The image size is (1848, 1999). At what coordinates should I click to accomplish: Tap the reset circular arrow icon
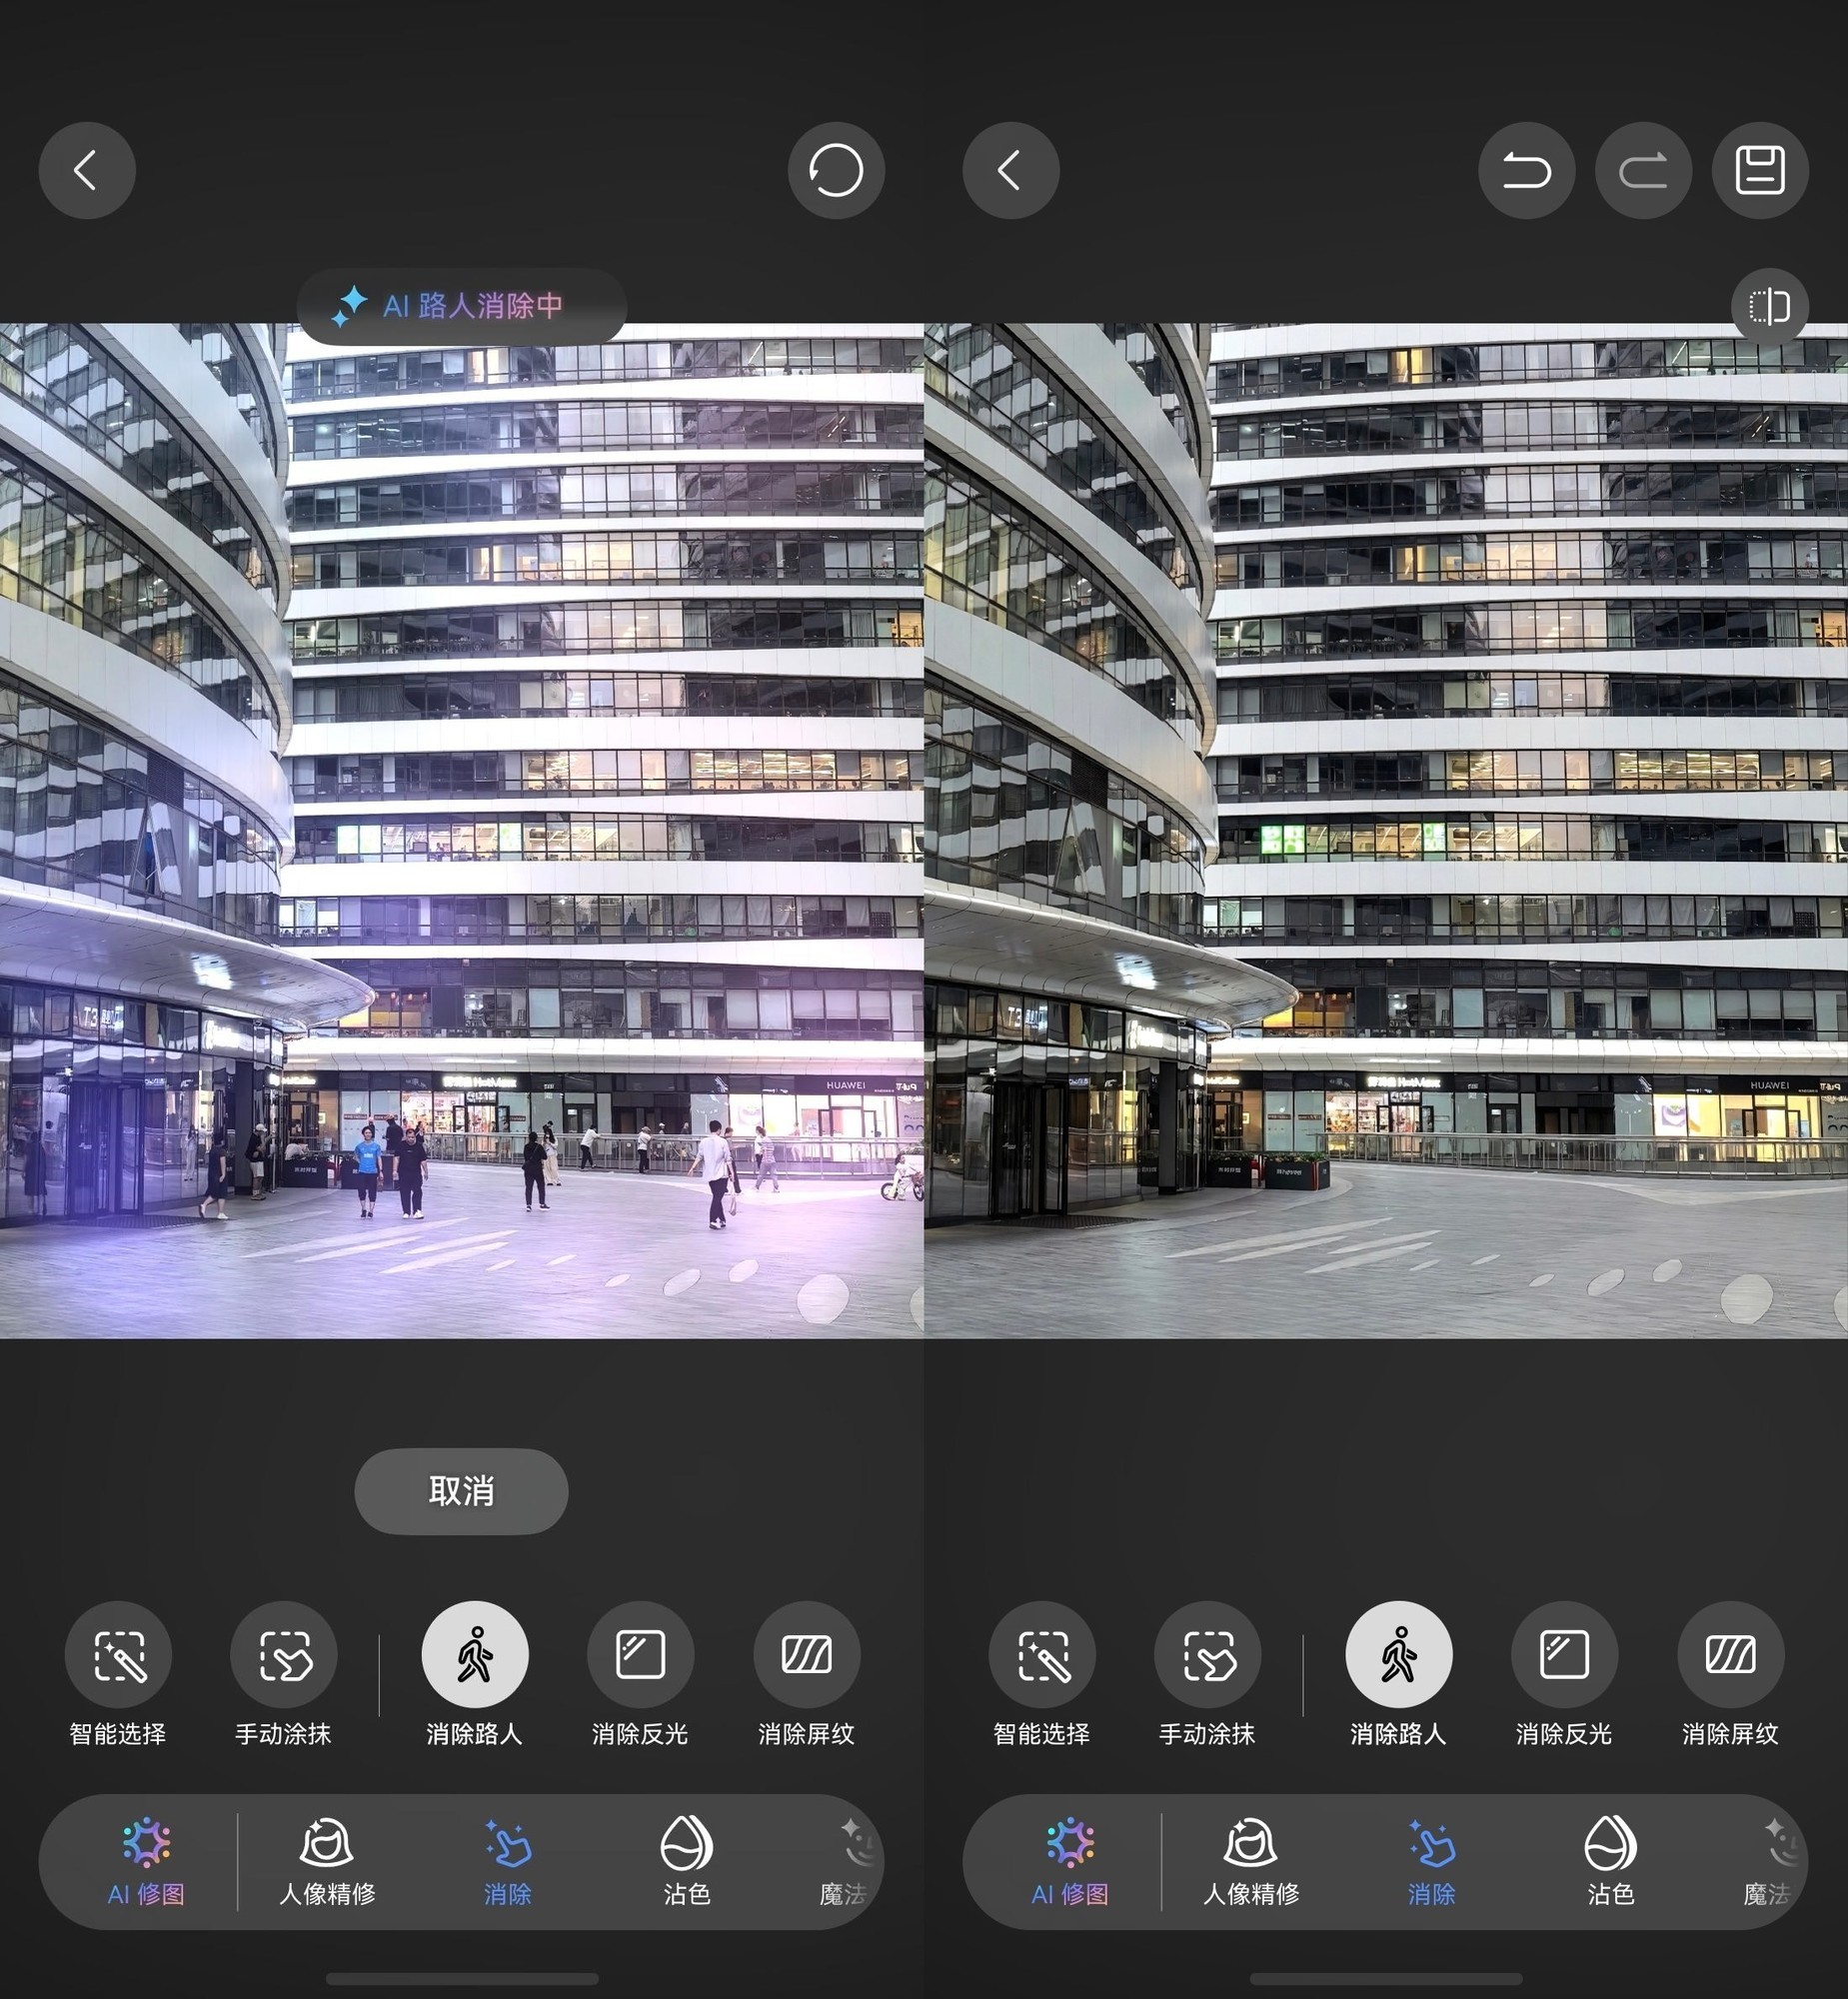(x=836, y=170)
